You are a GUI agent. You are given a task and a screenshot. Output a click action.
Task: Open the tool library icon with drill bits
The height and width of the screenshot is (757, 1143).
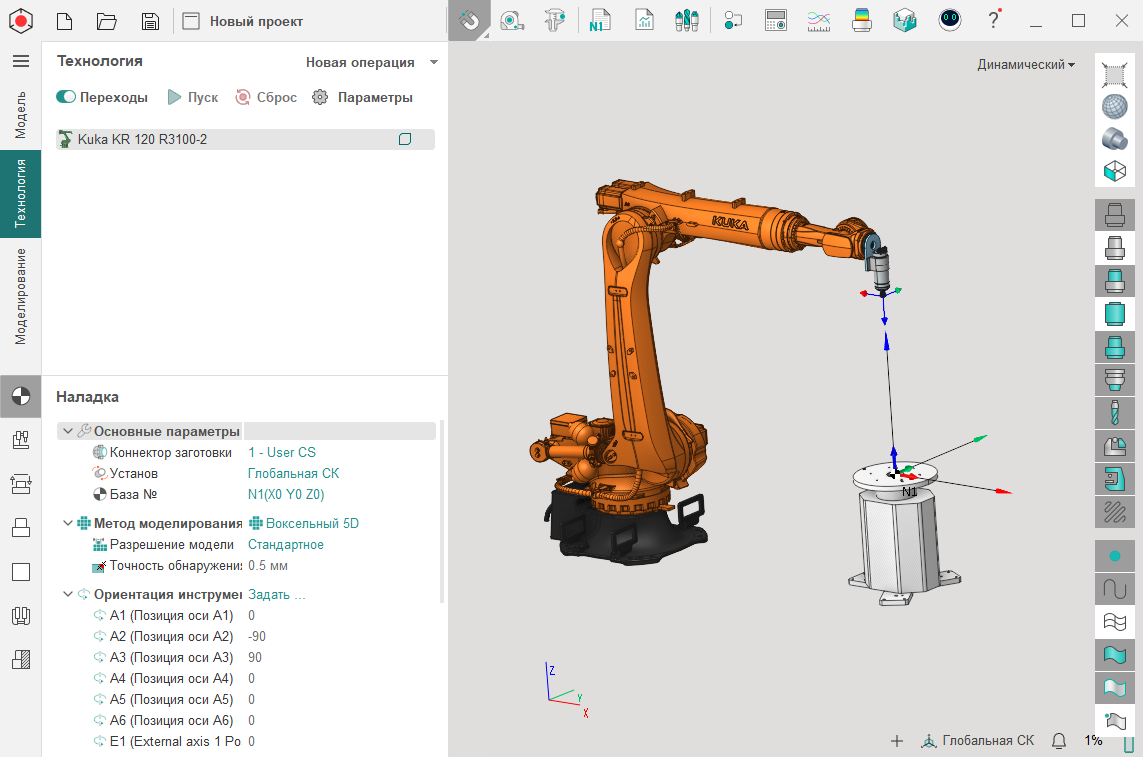[x=686, y=20]
